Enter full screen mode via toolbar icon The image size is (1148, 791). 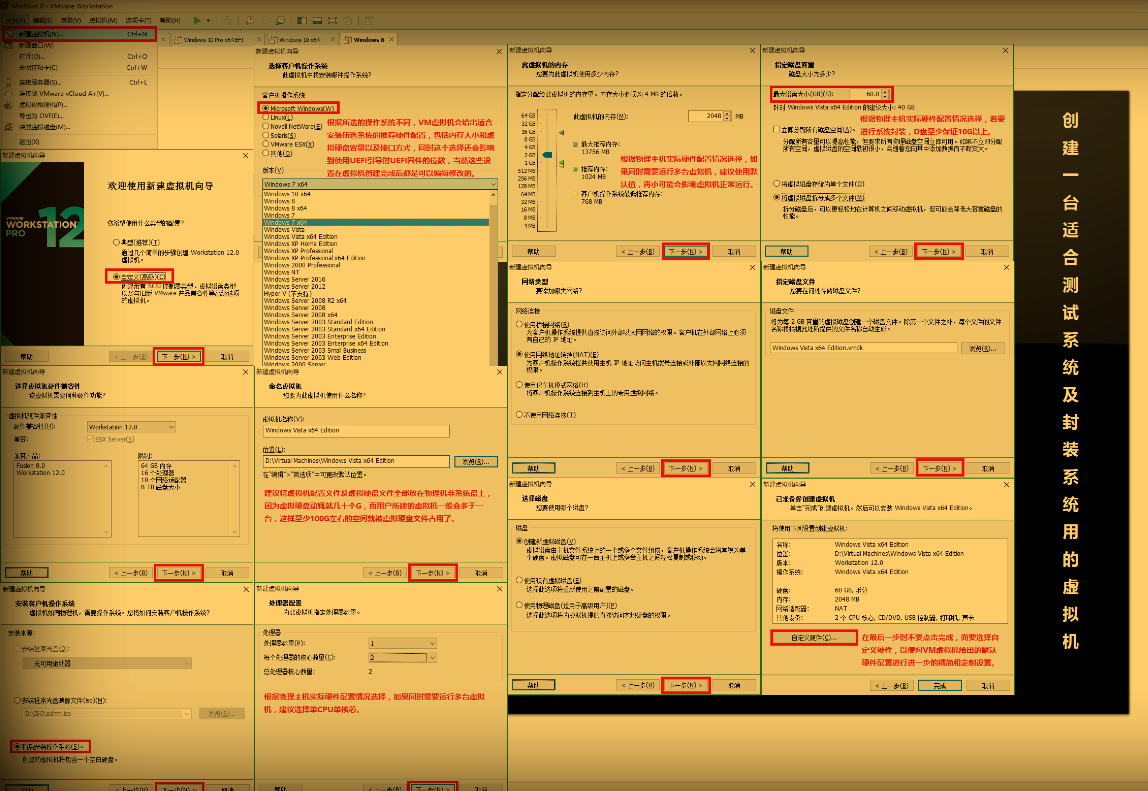(x=332, y=20)
